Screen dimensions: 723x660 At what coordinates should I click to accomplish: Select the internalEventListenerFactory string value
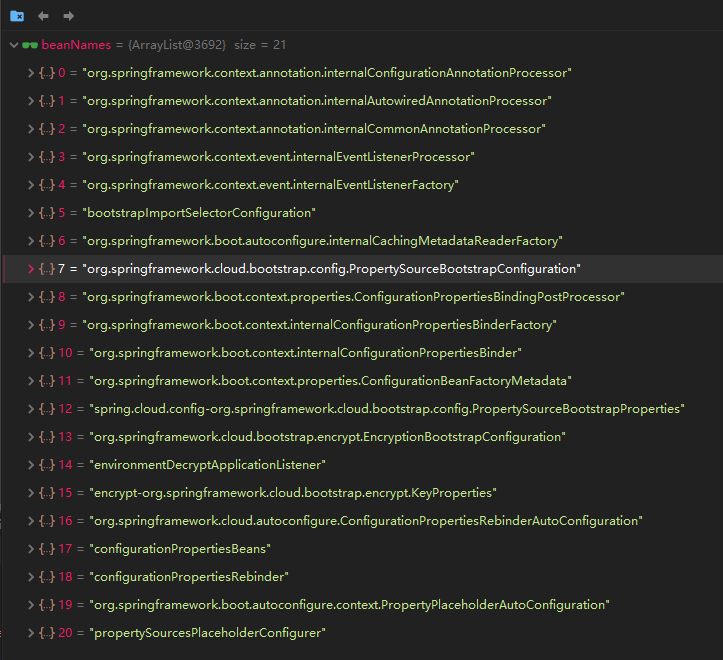coord(270,185)
